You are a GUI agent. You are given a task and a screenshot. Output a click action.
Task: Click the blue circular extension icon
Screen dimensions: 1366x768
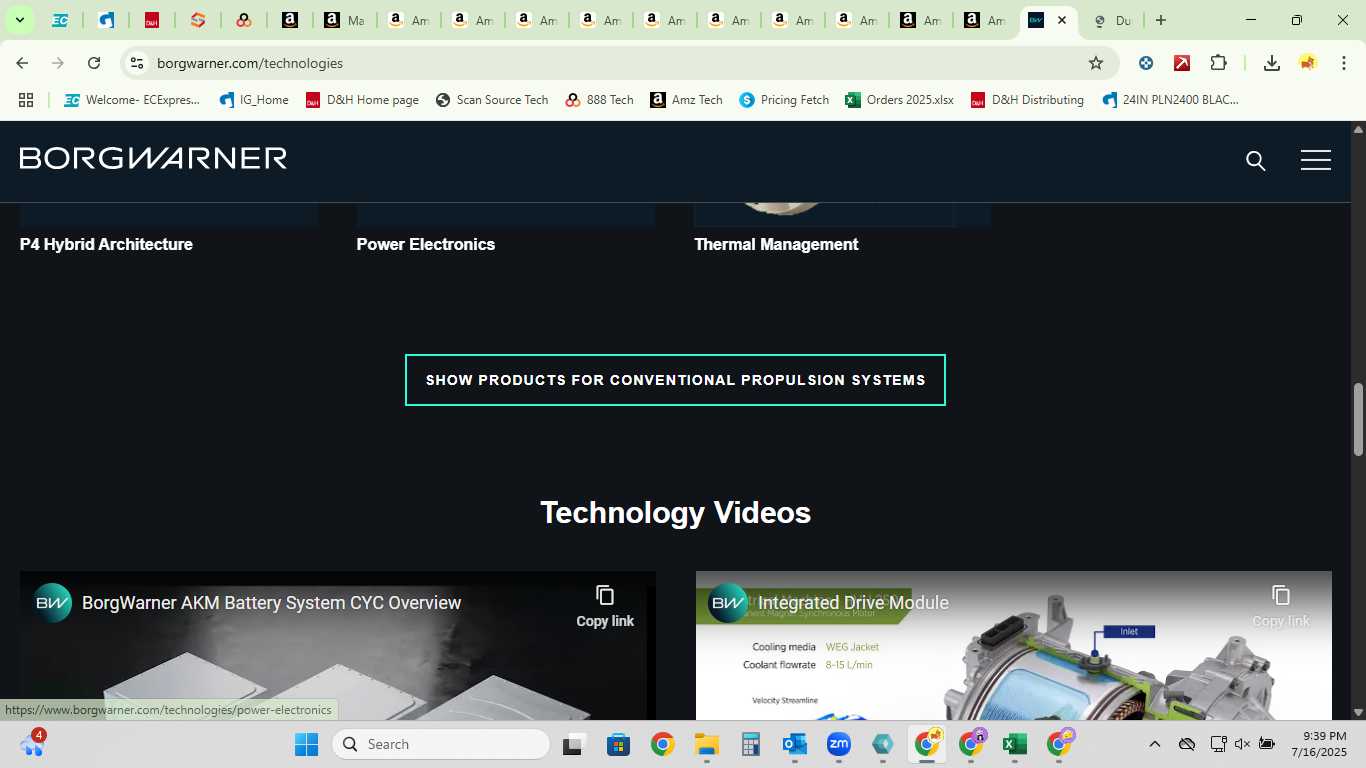1146,63
